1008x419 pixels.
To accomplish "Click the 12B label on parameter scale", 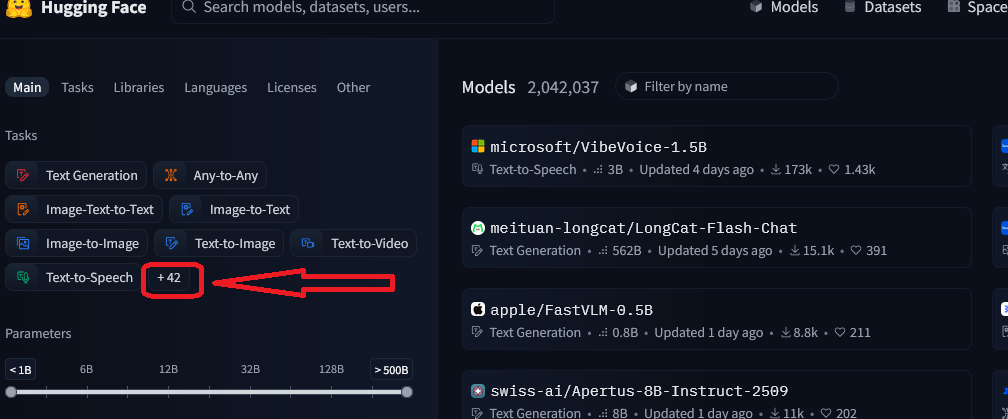I will click(x=168, y=370).
